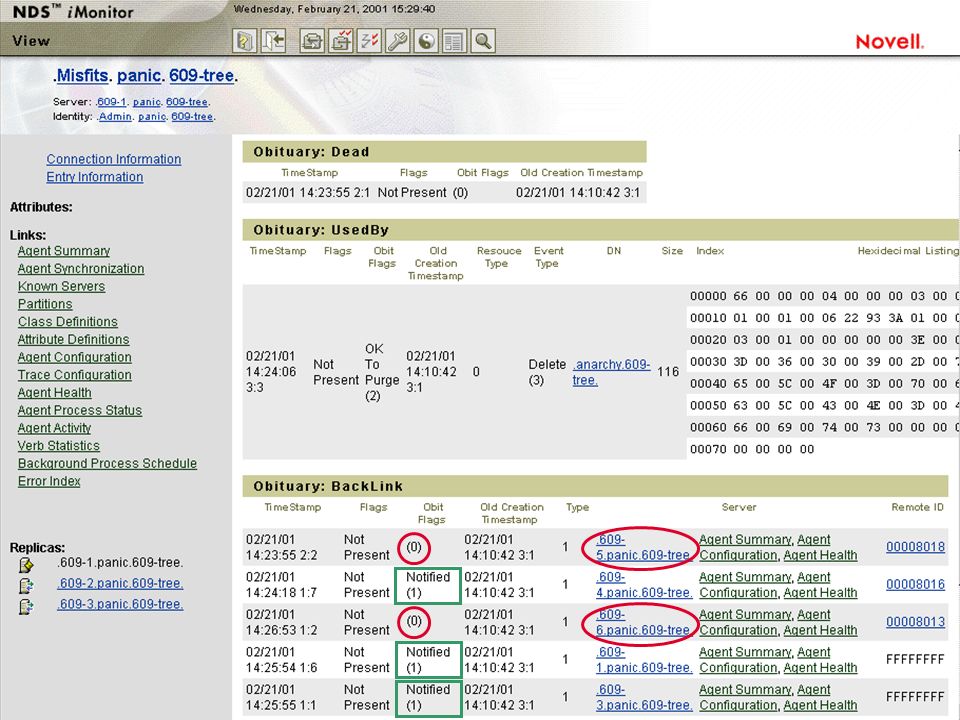Click timestamp 02/21/01 14:24:06 in UsedBy
Image resolution: width=960 pixels, height=720 pixels.
[271, 372]
